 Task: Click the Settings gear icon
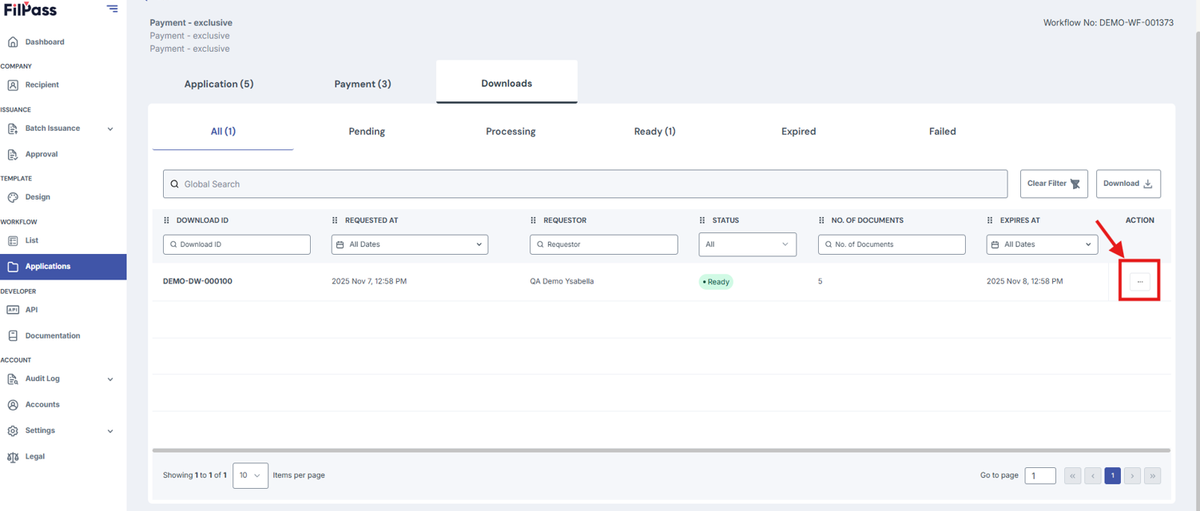13,430
